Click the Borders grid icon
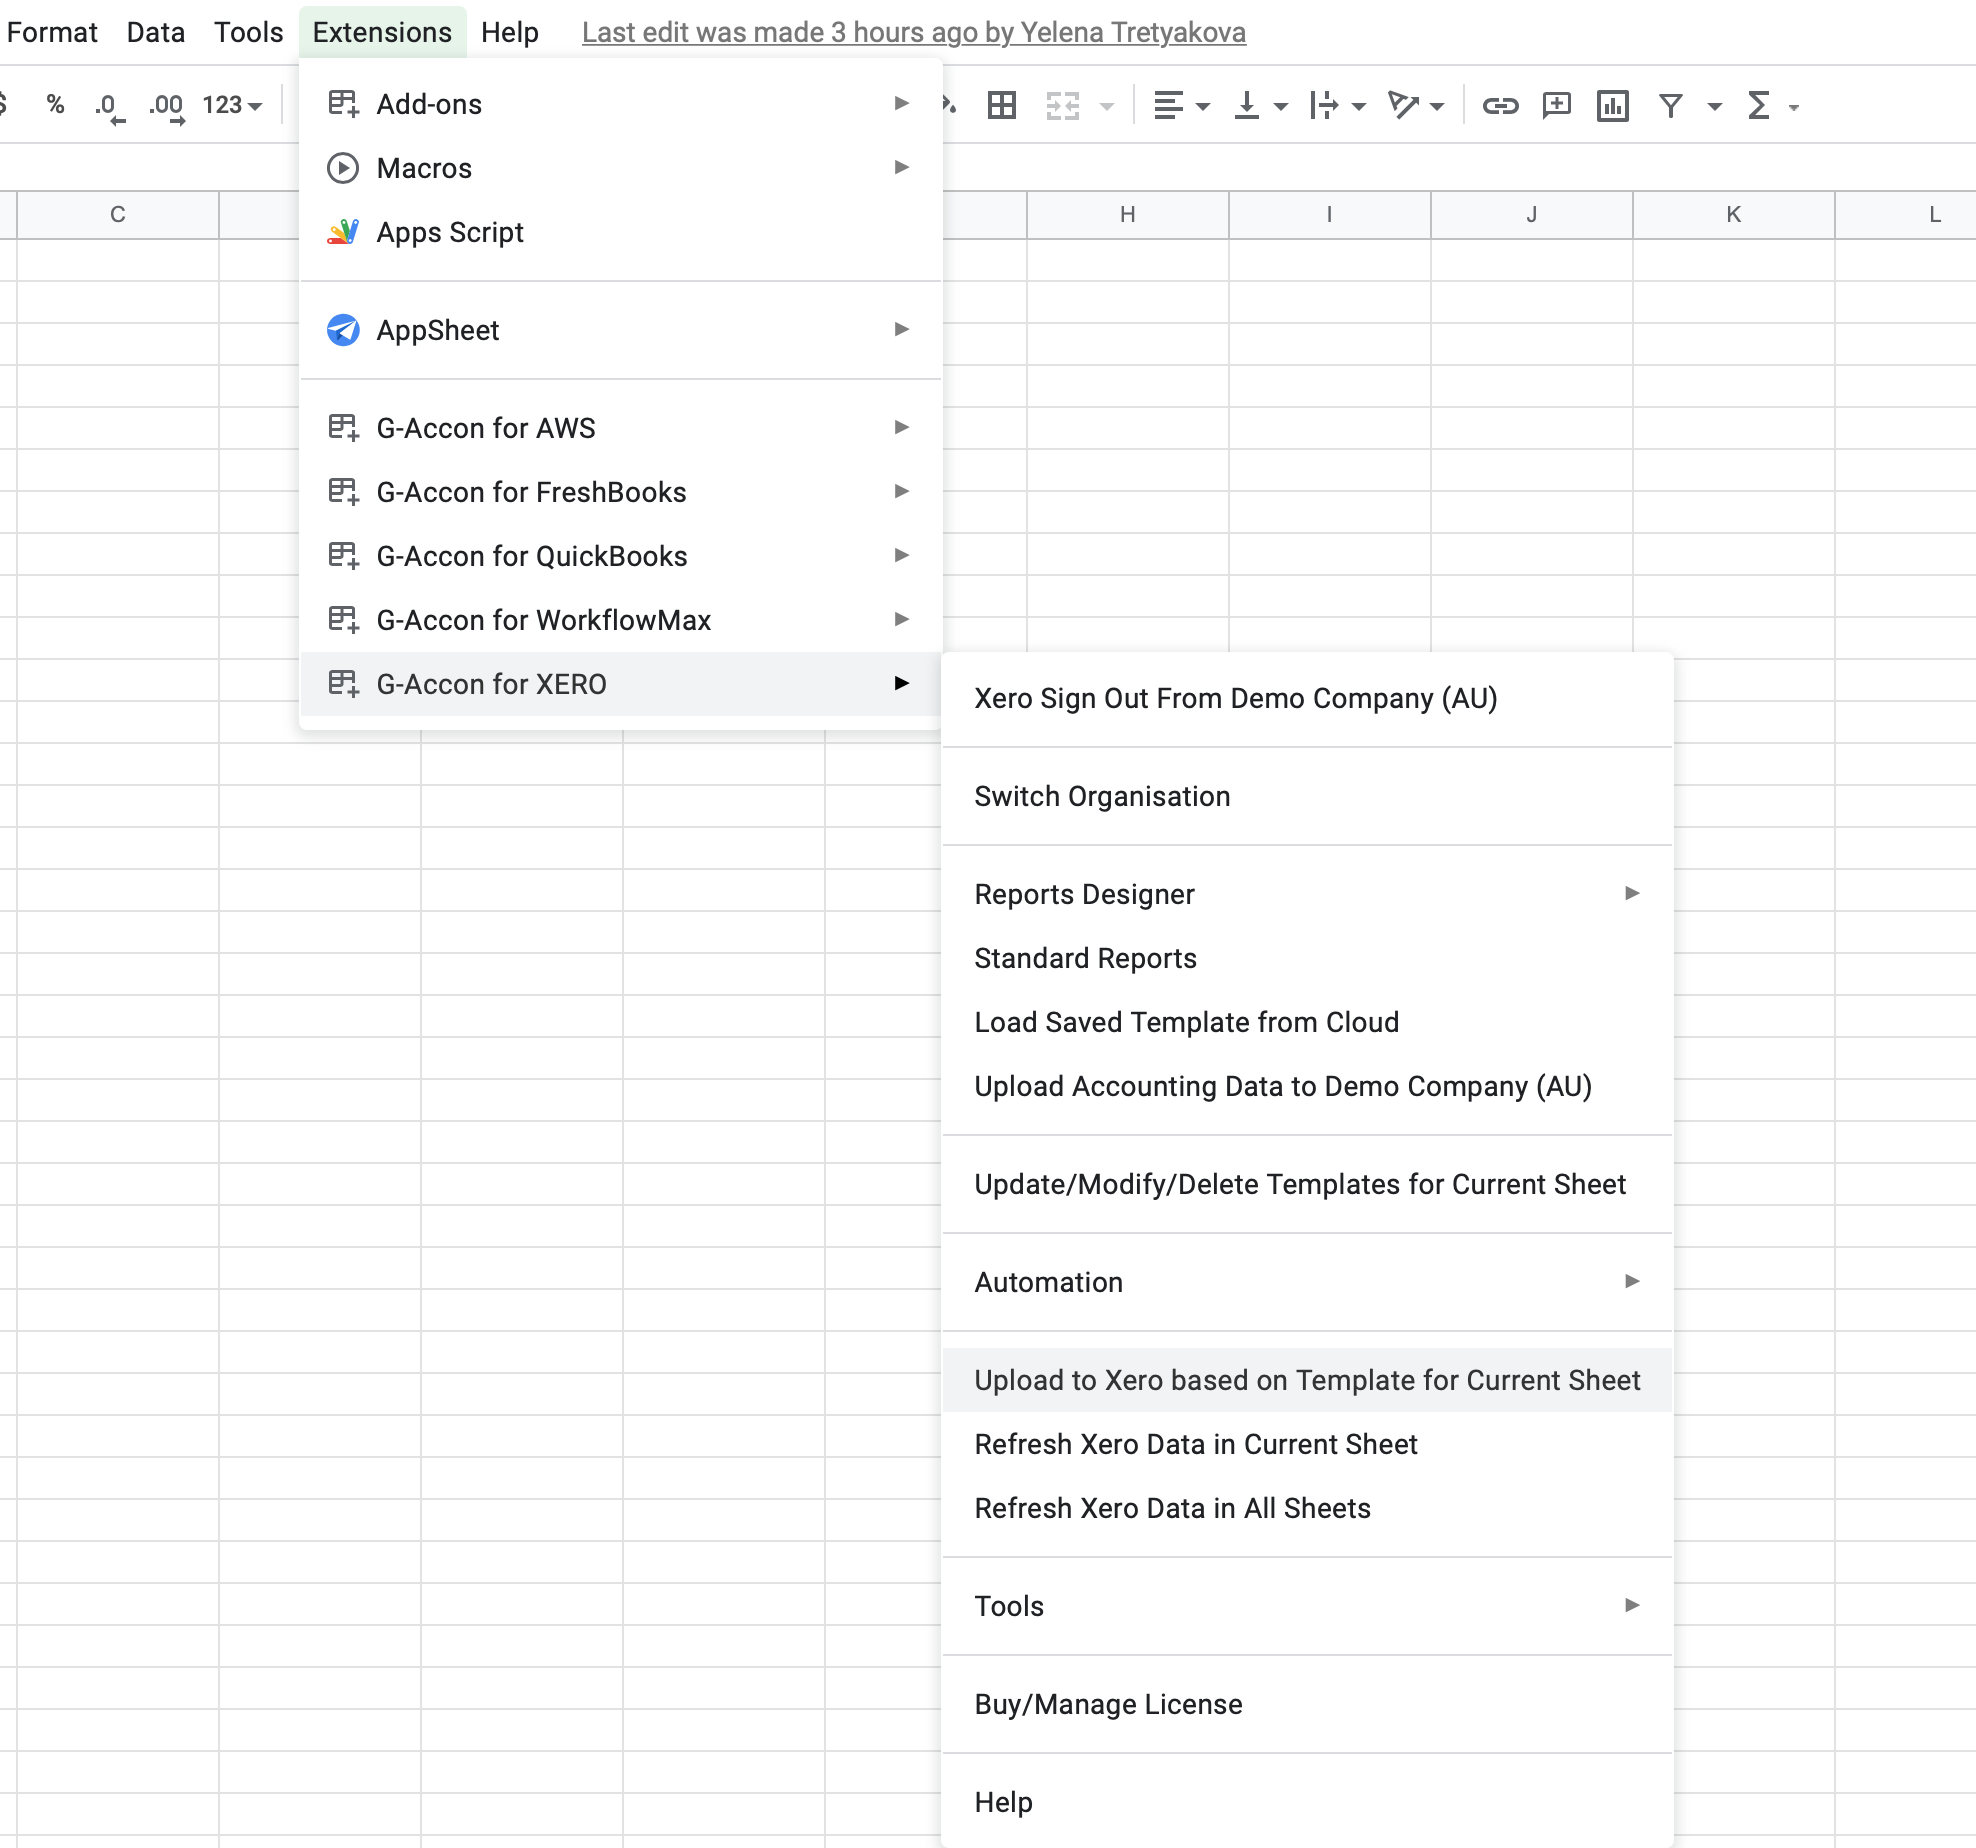 pyautogui.click(x=1001, y=105)
